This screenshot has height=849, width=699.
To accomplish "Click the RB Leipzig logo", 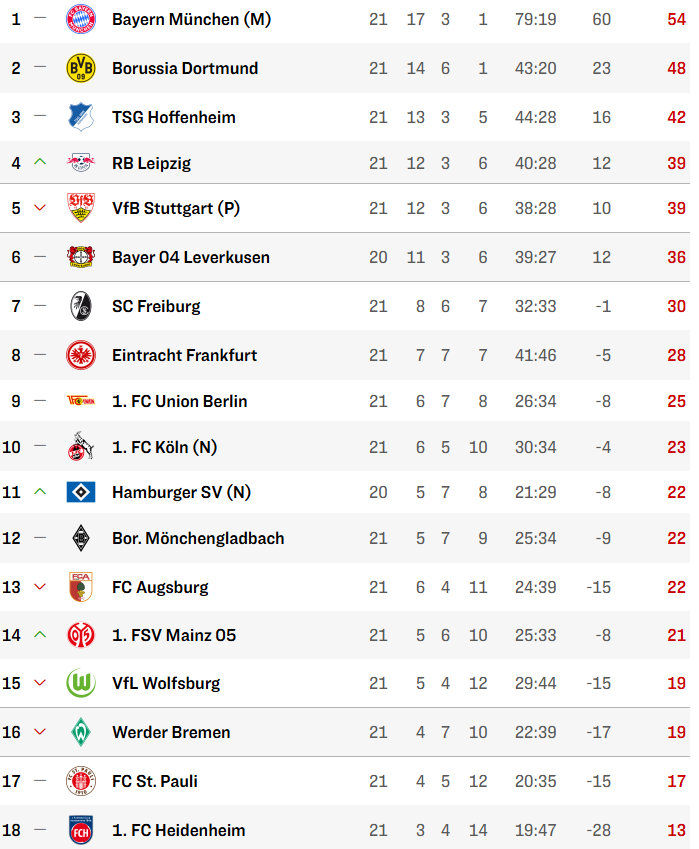I will 81,162.
